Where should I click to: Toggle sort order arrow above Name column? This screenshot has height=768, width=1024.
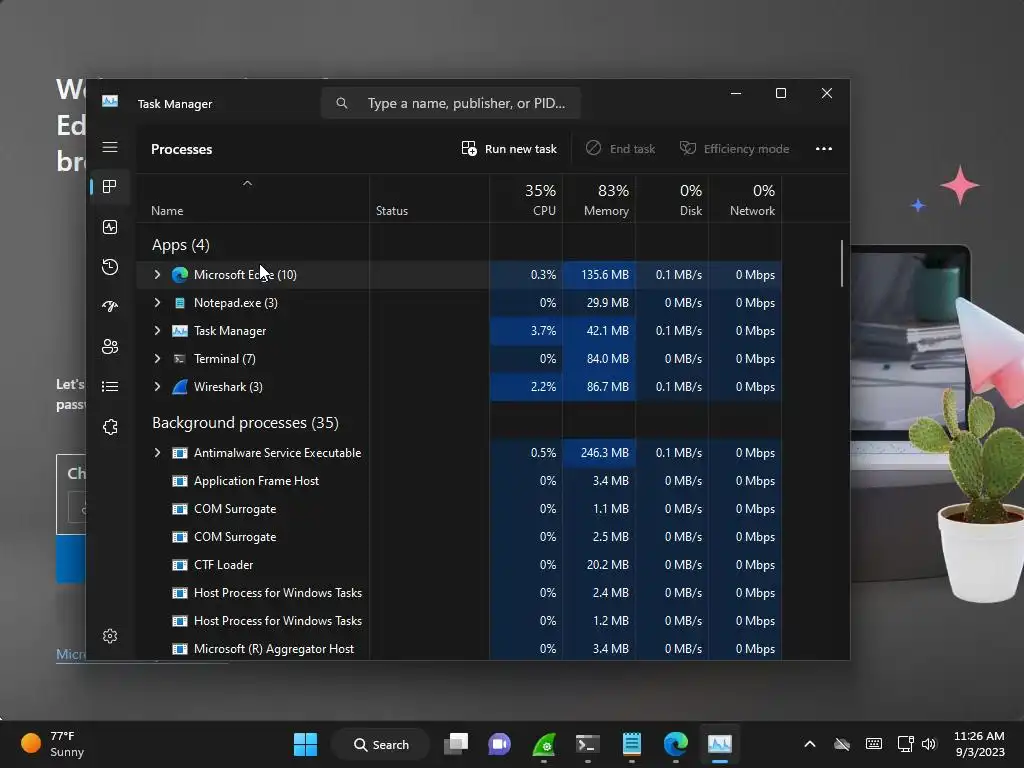point(248,184)
